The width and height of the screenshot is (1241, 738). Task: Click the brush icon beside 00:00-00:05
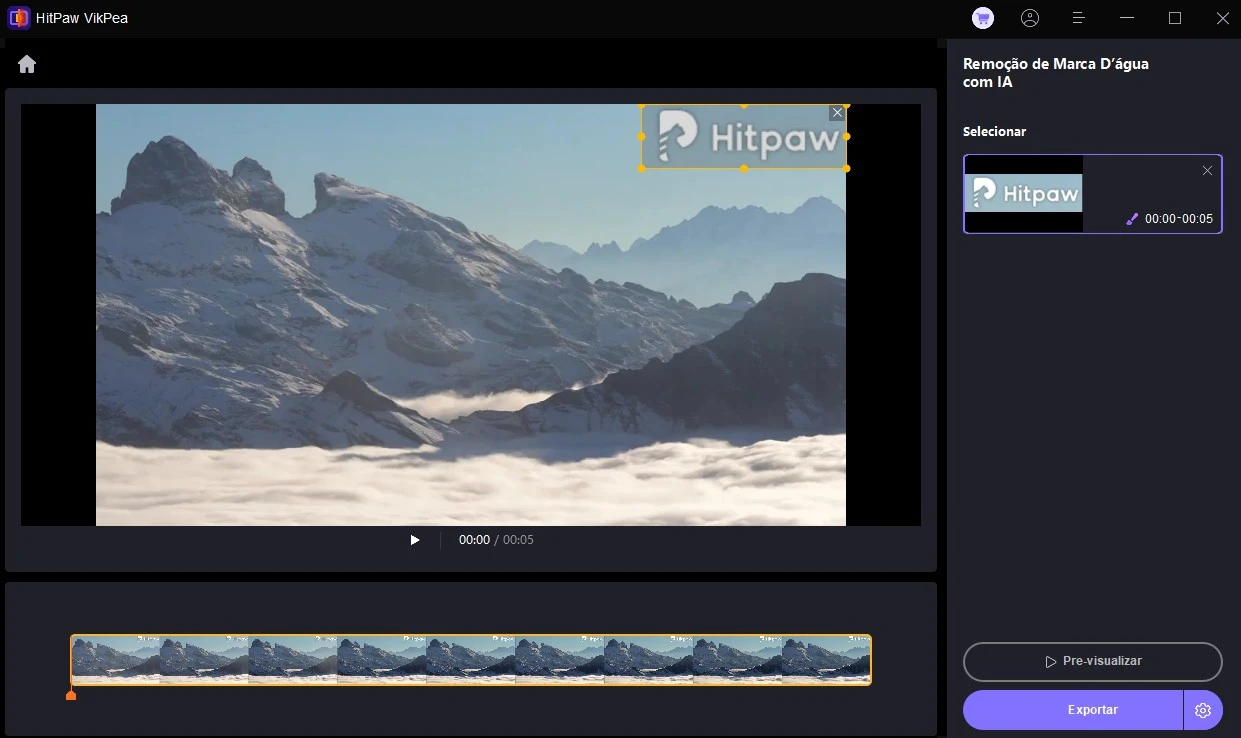(1132, 219)
